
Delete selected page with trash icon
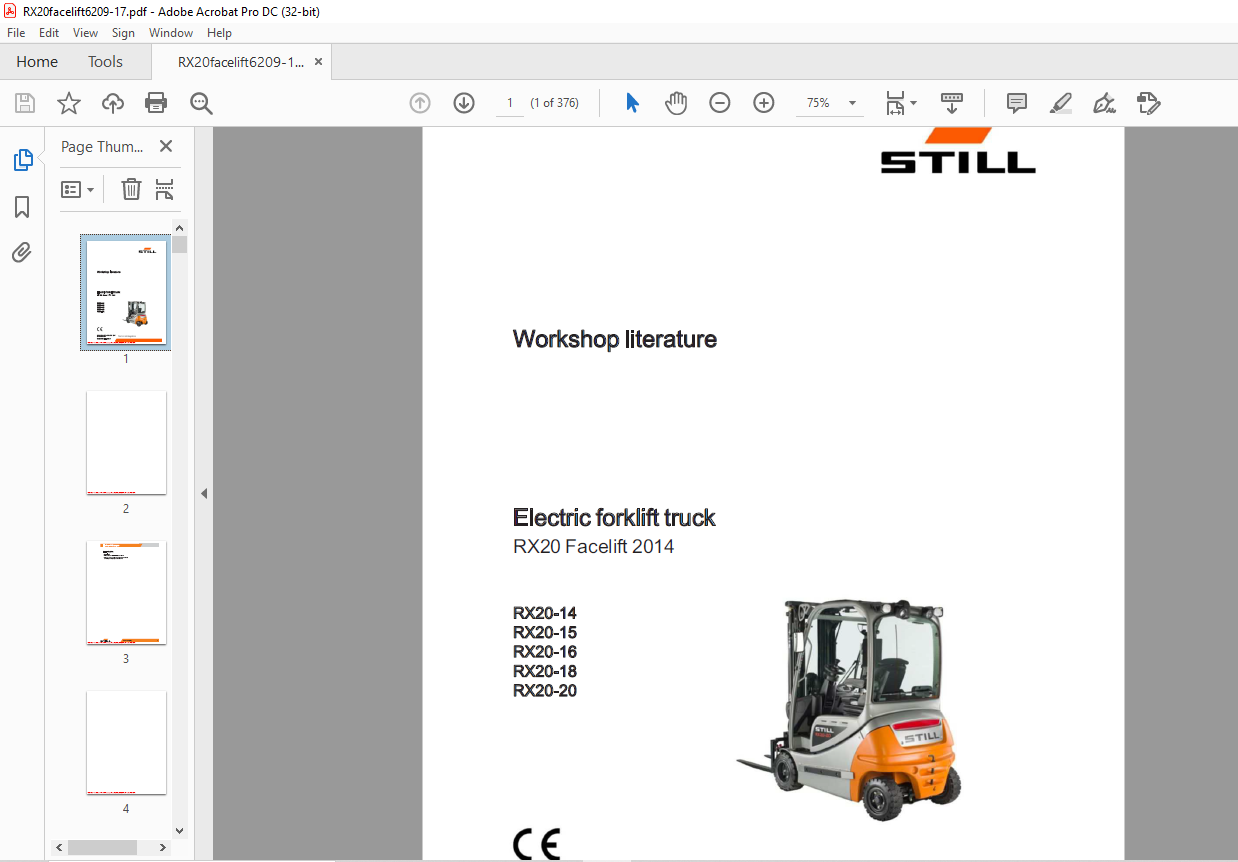pyautogui.click(x=131, y=189)
